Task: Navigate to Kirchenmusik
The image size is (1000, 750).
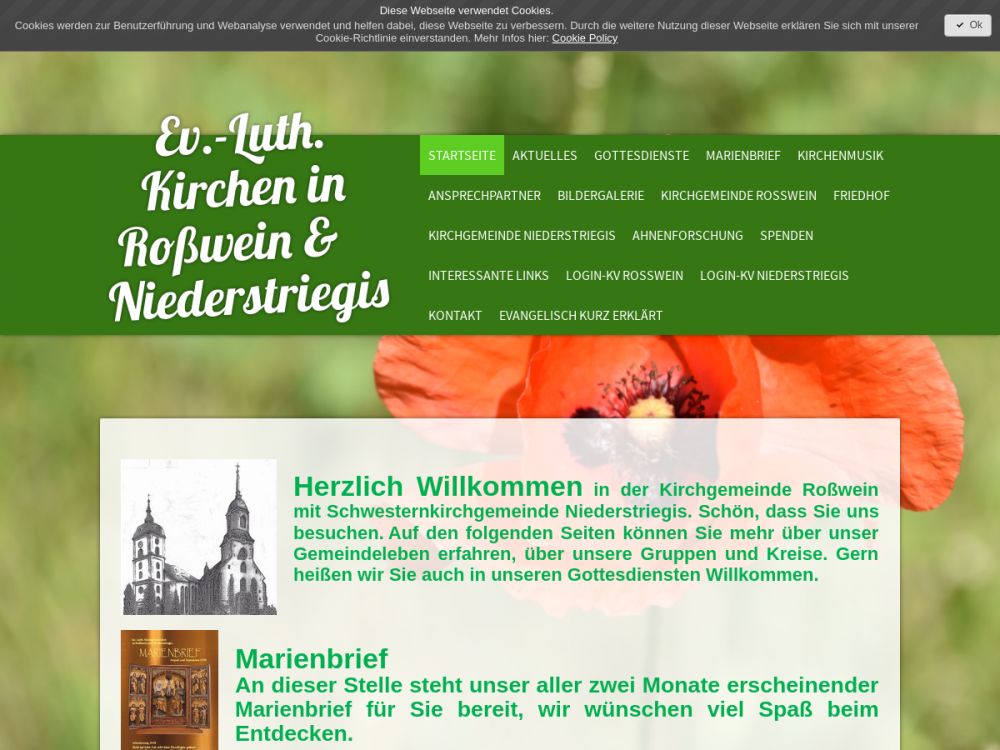Action: 840,155
